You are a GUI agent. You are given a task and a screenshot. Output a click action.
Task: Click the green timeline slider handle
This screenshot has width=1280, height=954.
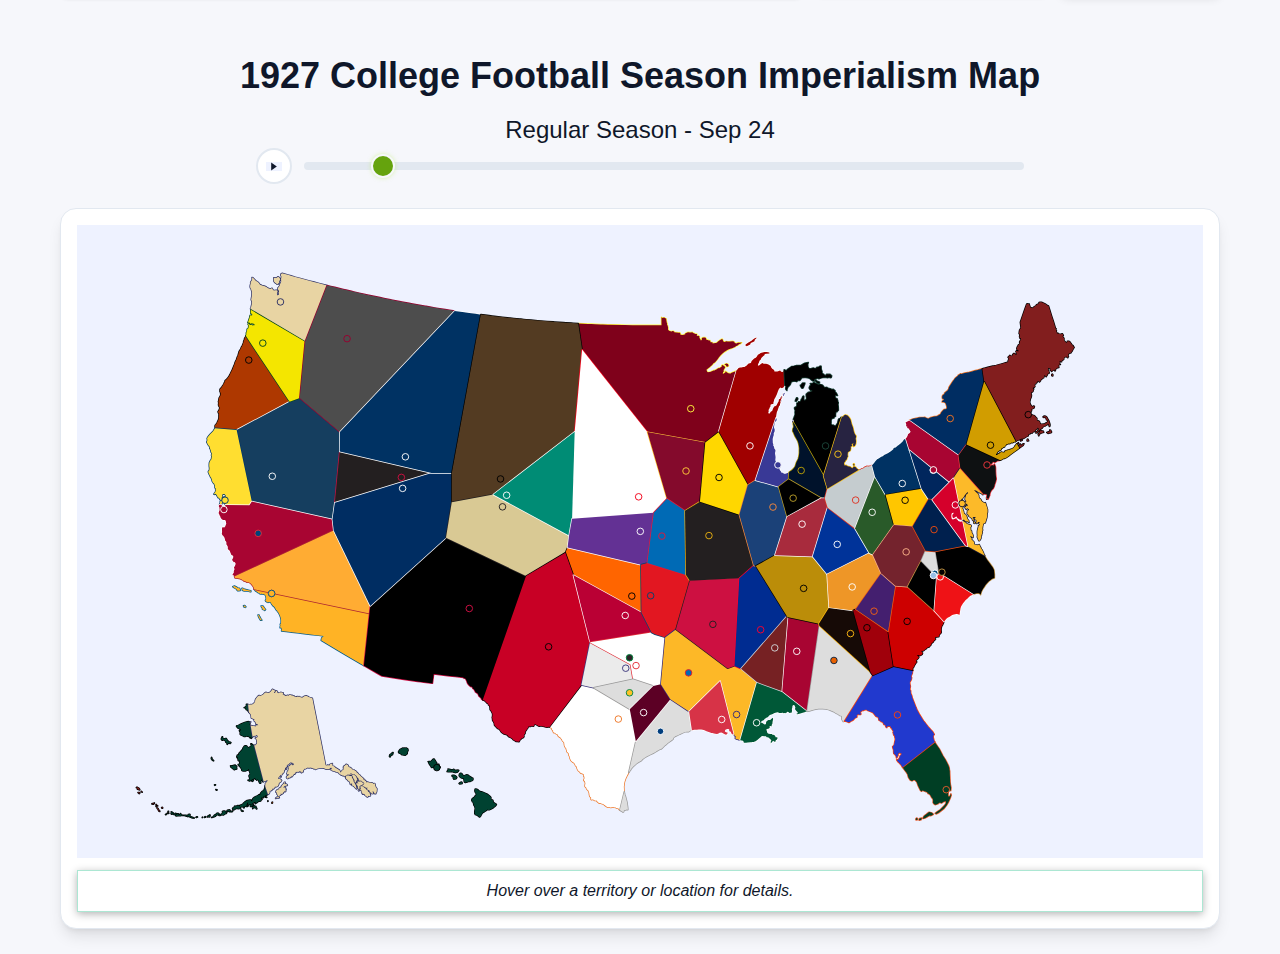pyautogui.click(x=382, y=166)
